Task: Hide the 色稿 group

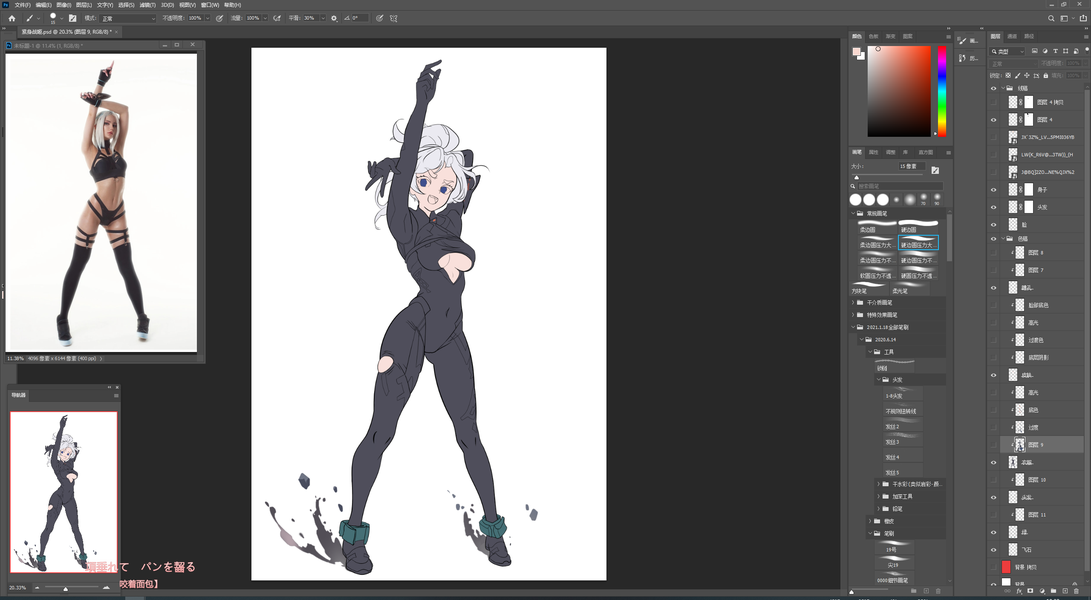Action: coord(994,239)
